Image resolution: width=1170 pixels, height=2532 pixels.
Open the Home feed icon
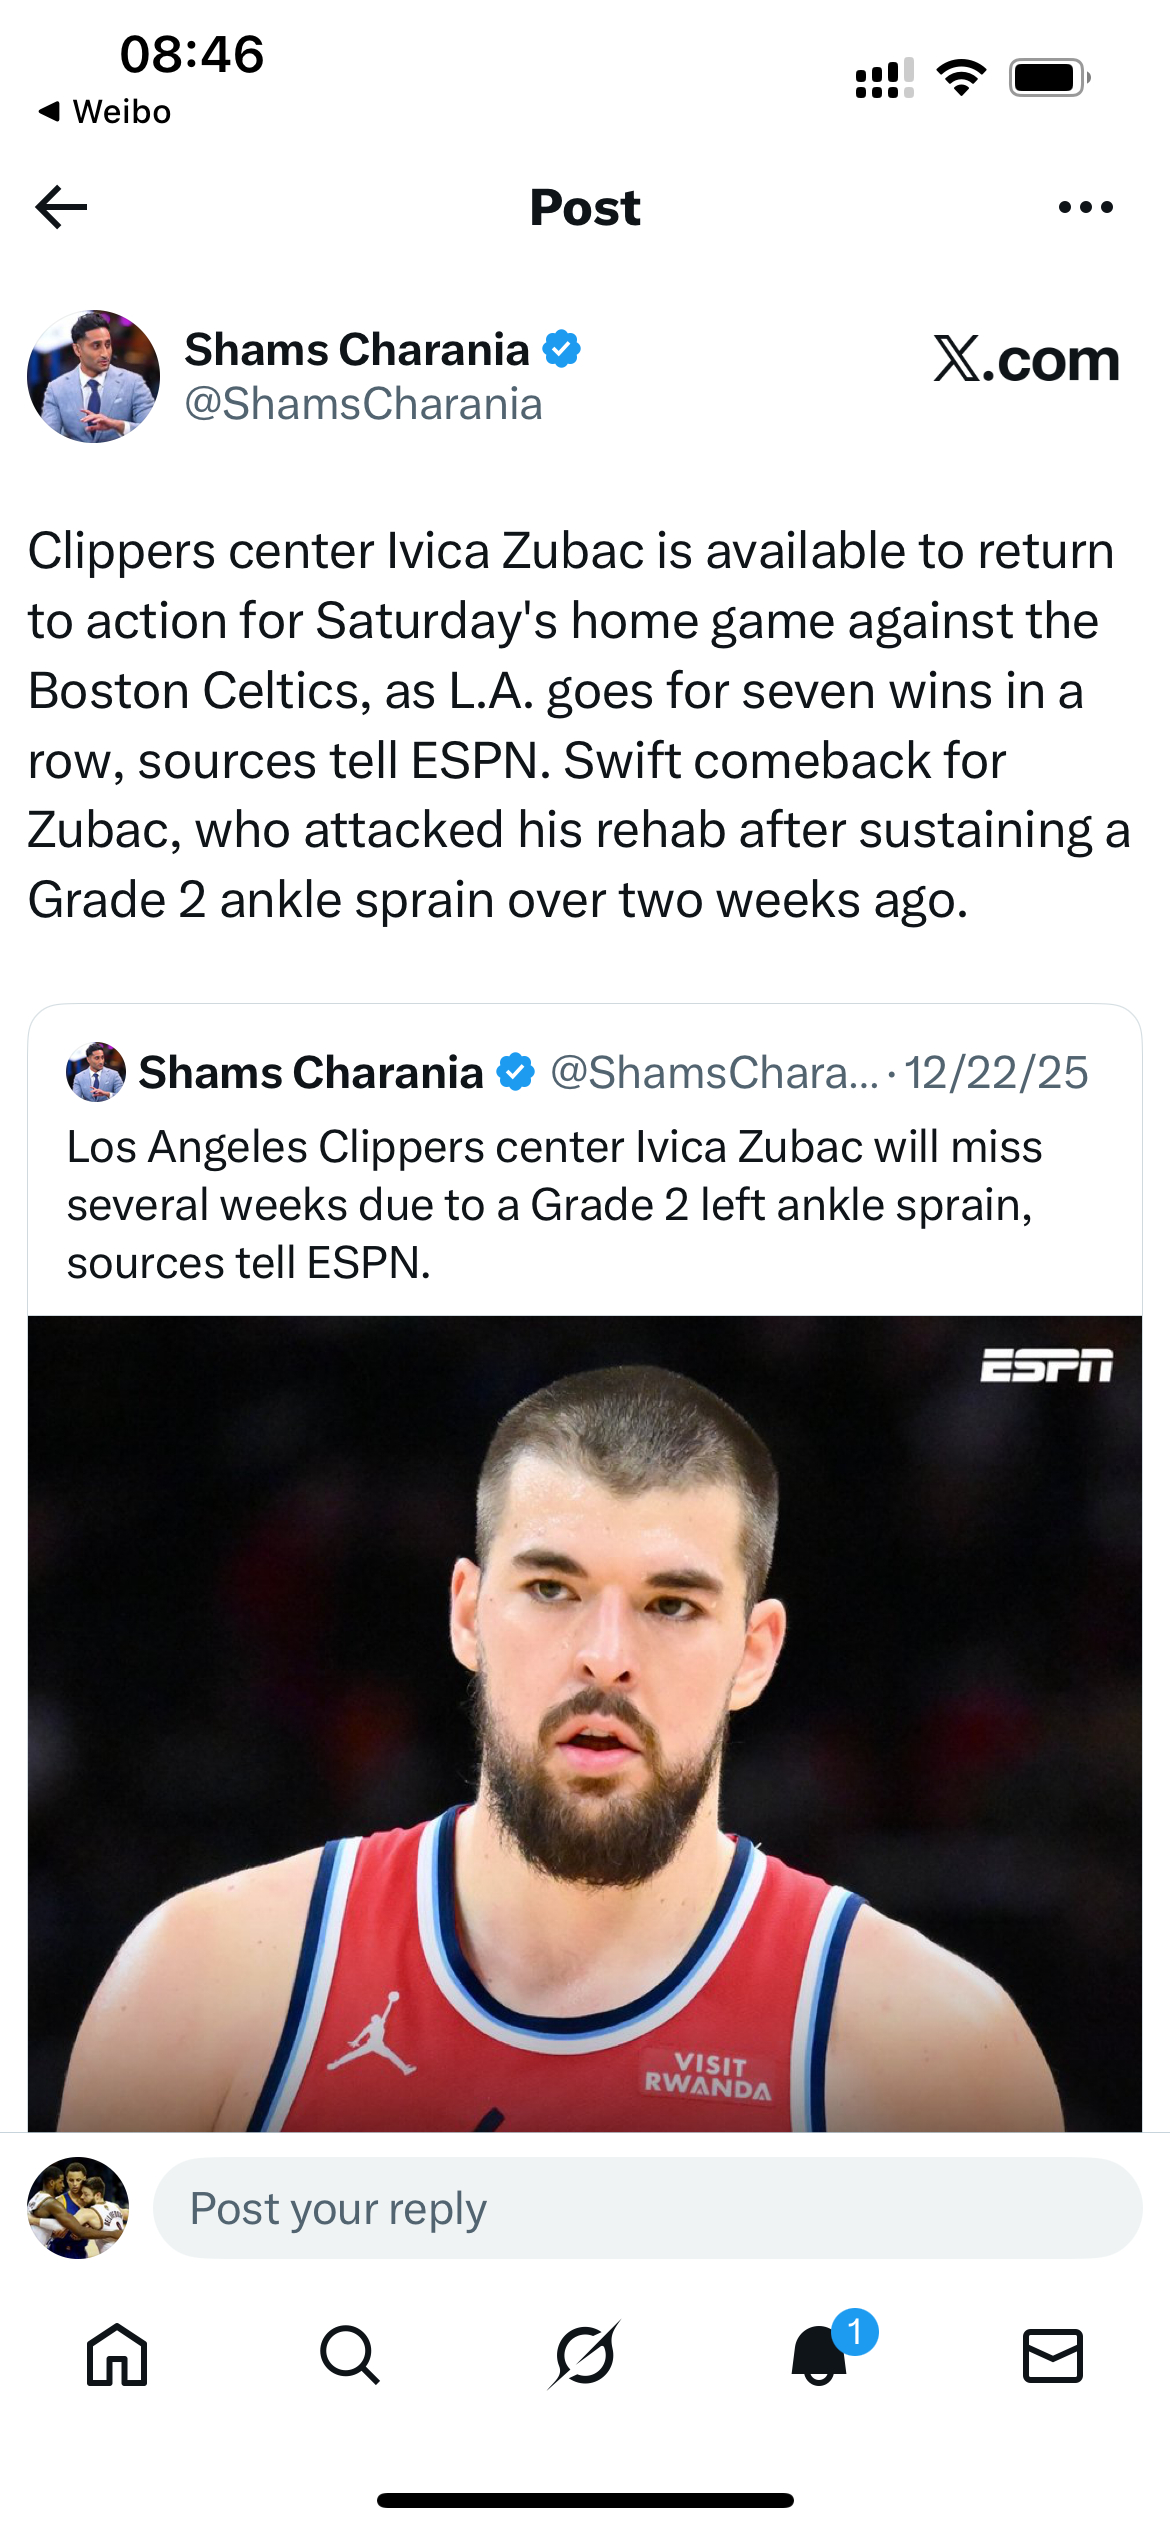click(x=117, y=2356)
